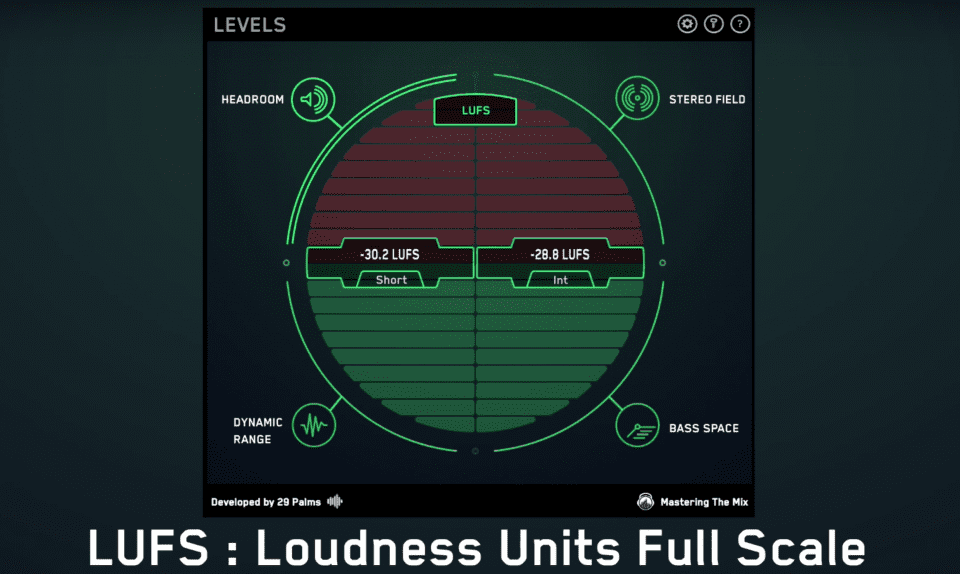Click the BASS SPACE label
The width and height of the screenshot is (960, 574).
click(x=703, y=428)
